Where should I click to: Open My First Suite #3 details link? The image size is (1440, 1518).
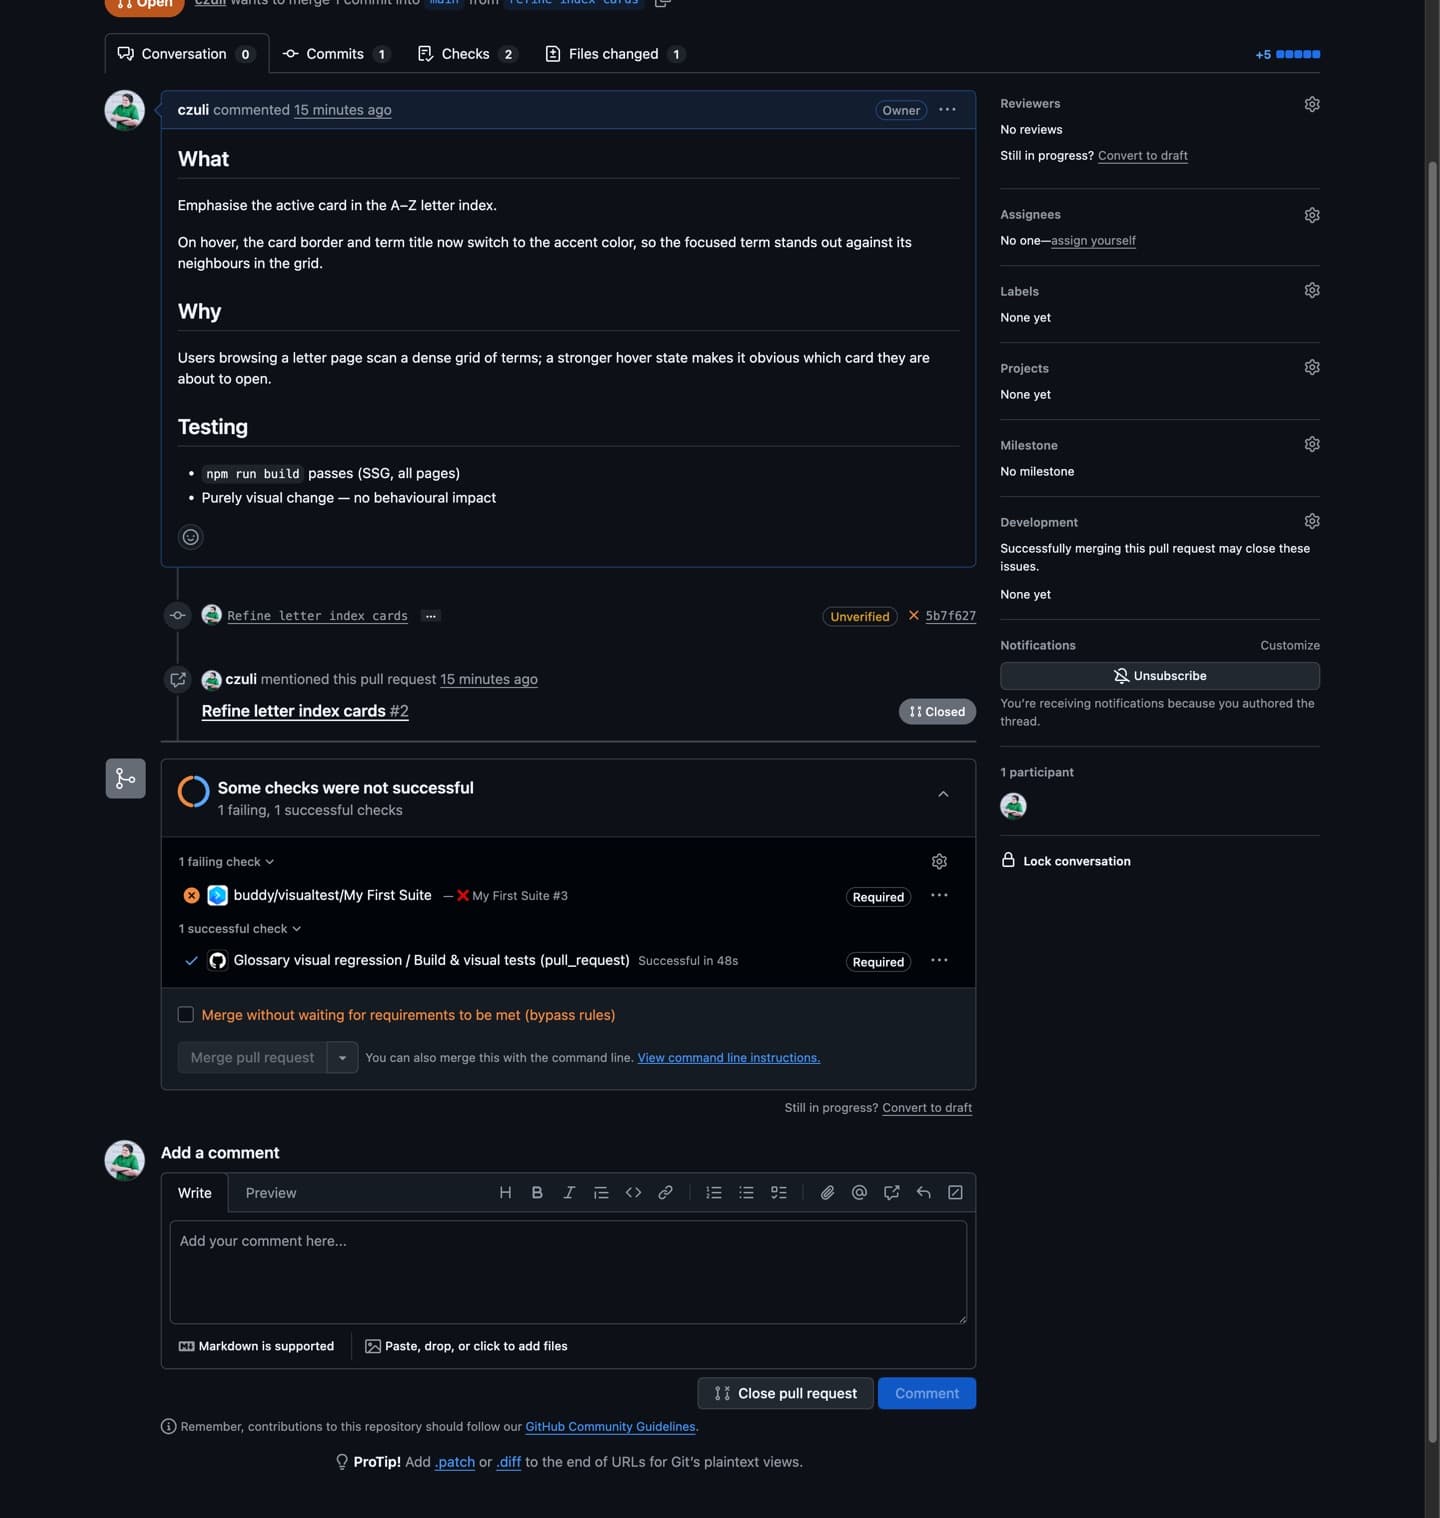point(520,895)
